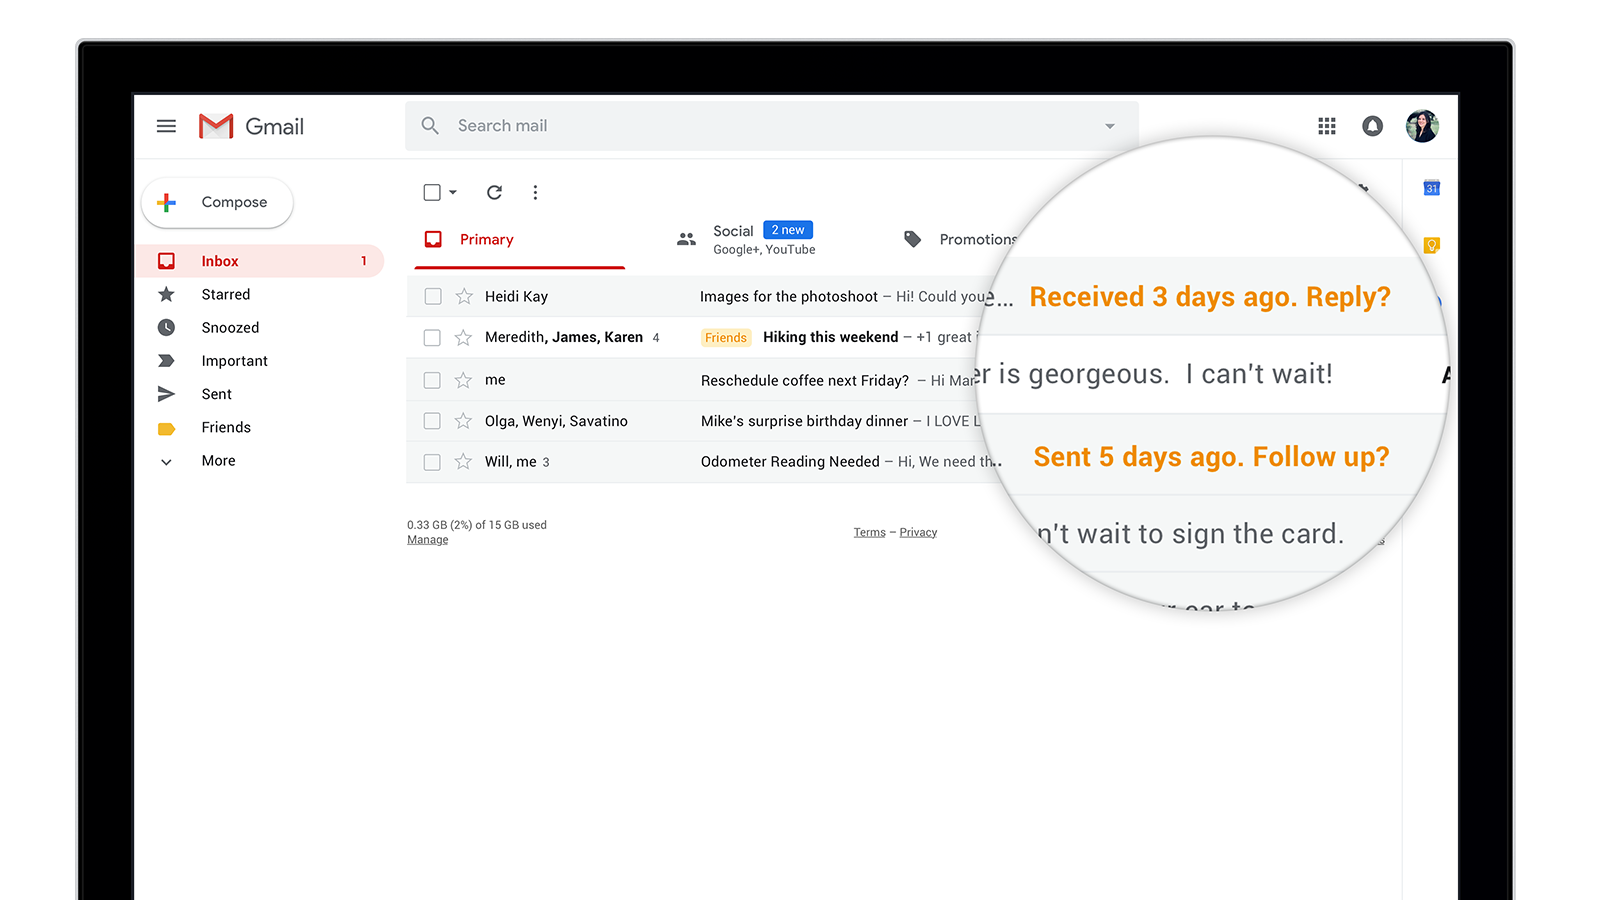Select the Will, me email checkbox
Screen dimensions: 1600x900
[432, 462]
